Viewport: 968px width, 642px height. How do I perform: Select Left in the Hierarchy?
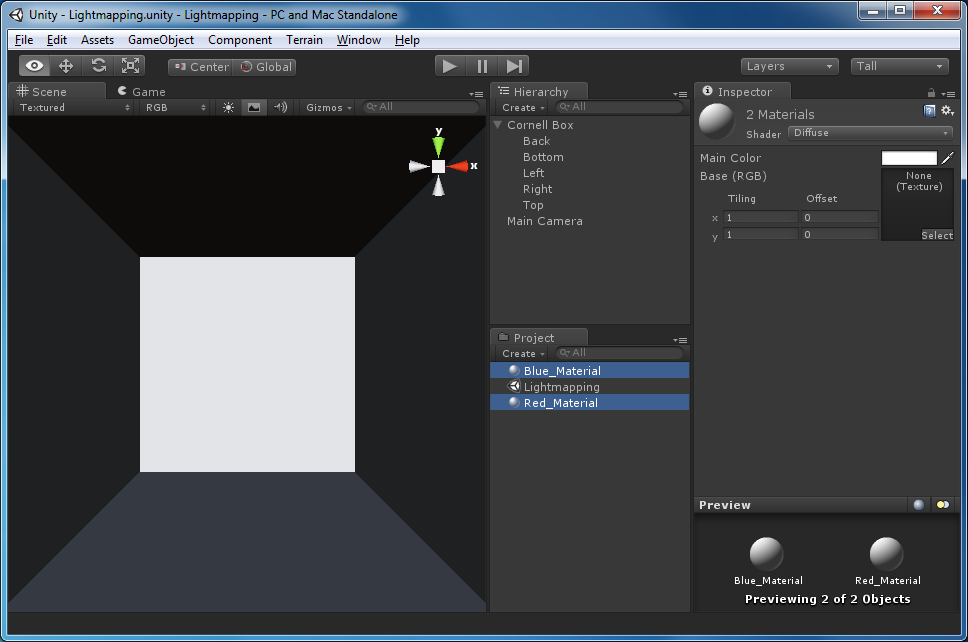pos(533,173)
